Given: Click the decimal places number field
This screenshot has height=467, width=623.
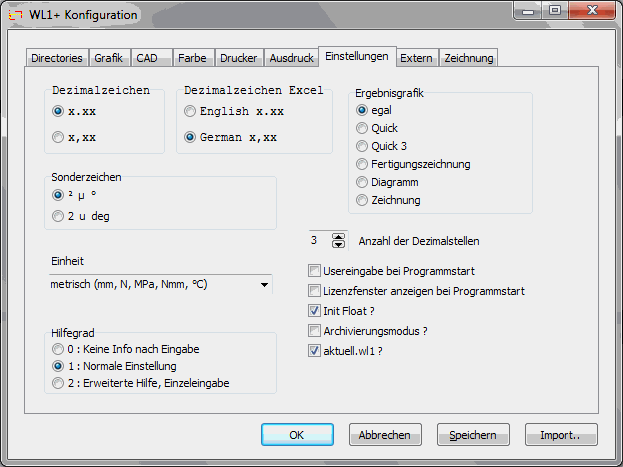Looking at the screenshot, I should (x=317, y=241).
